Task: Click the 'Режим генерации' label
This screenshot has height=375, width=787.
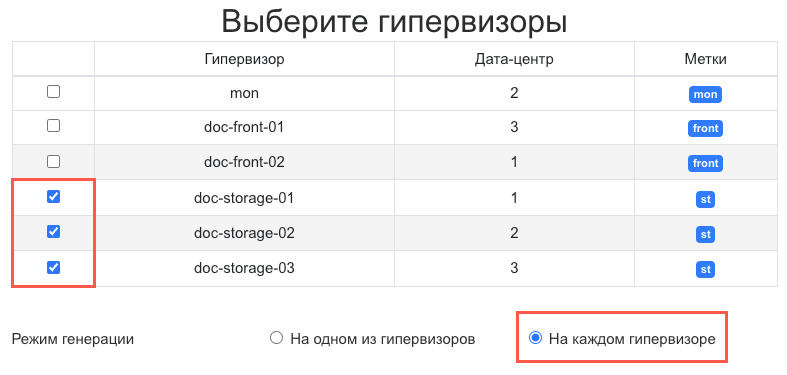Action: pos(73,339)
